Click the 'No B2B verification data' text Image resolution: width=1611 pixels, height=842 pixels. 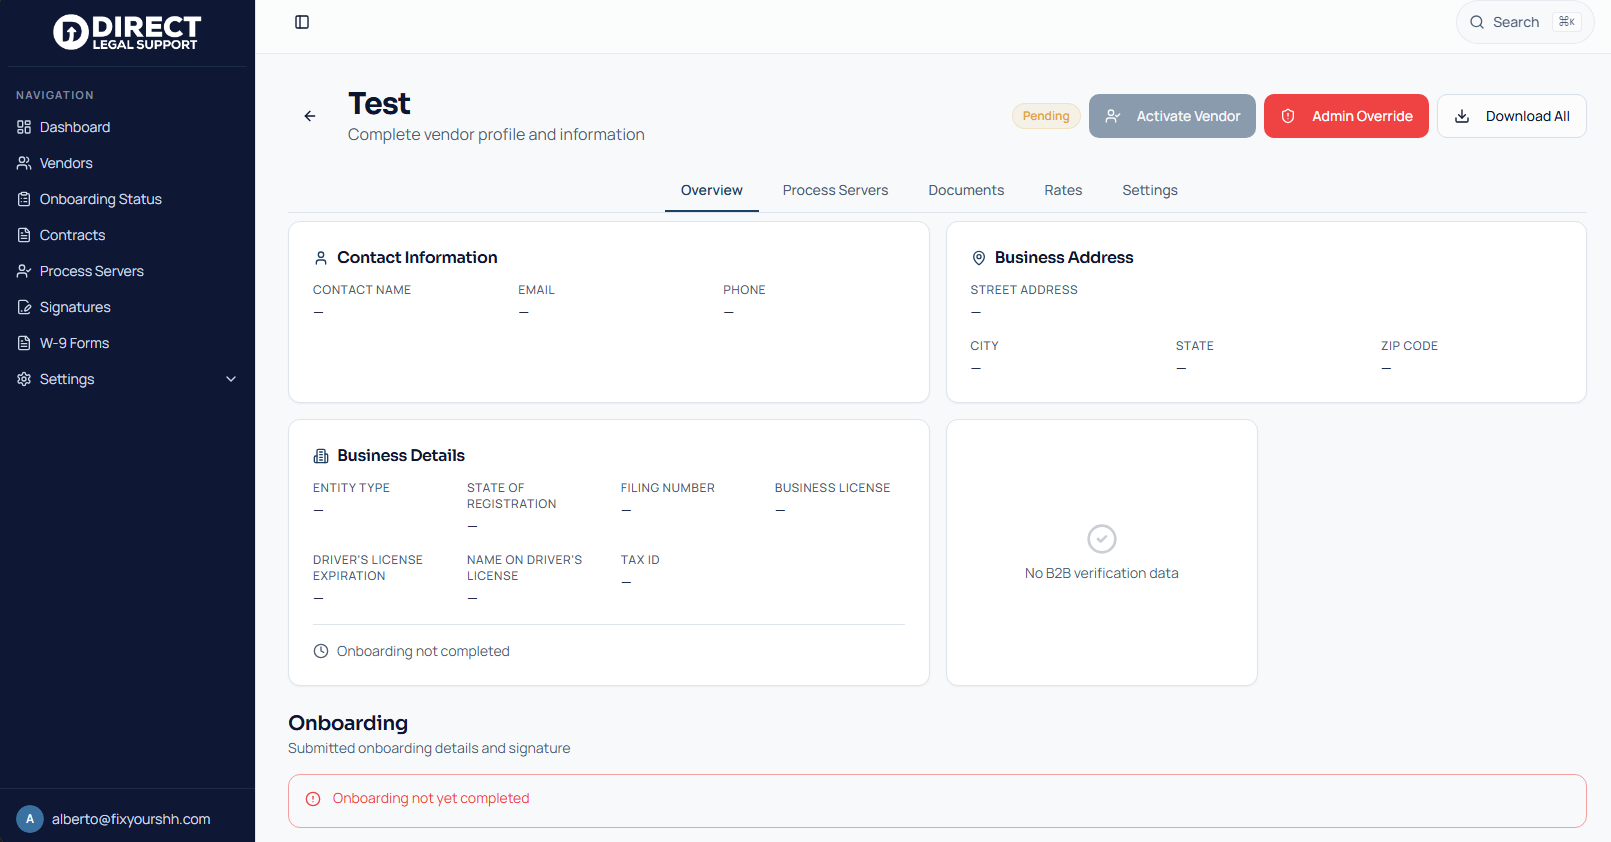1102,573
